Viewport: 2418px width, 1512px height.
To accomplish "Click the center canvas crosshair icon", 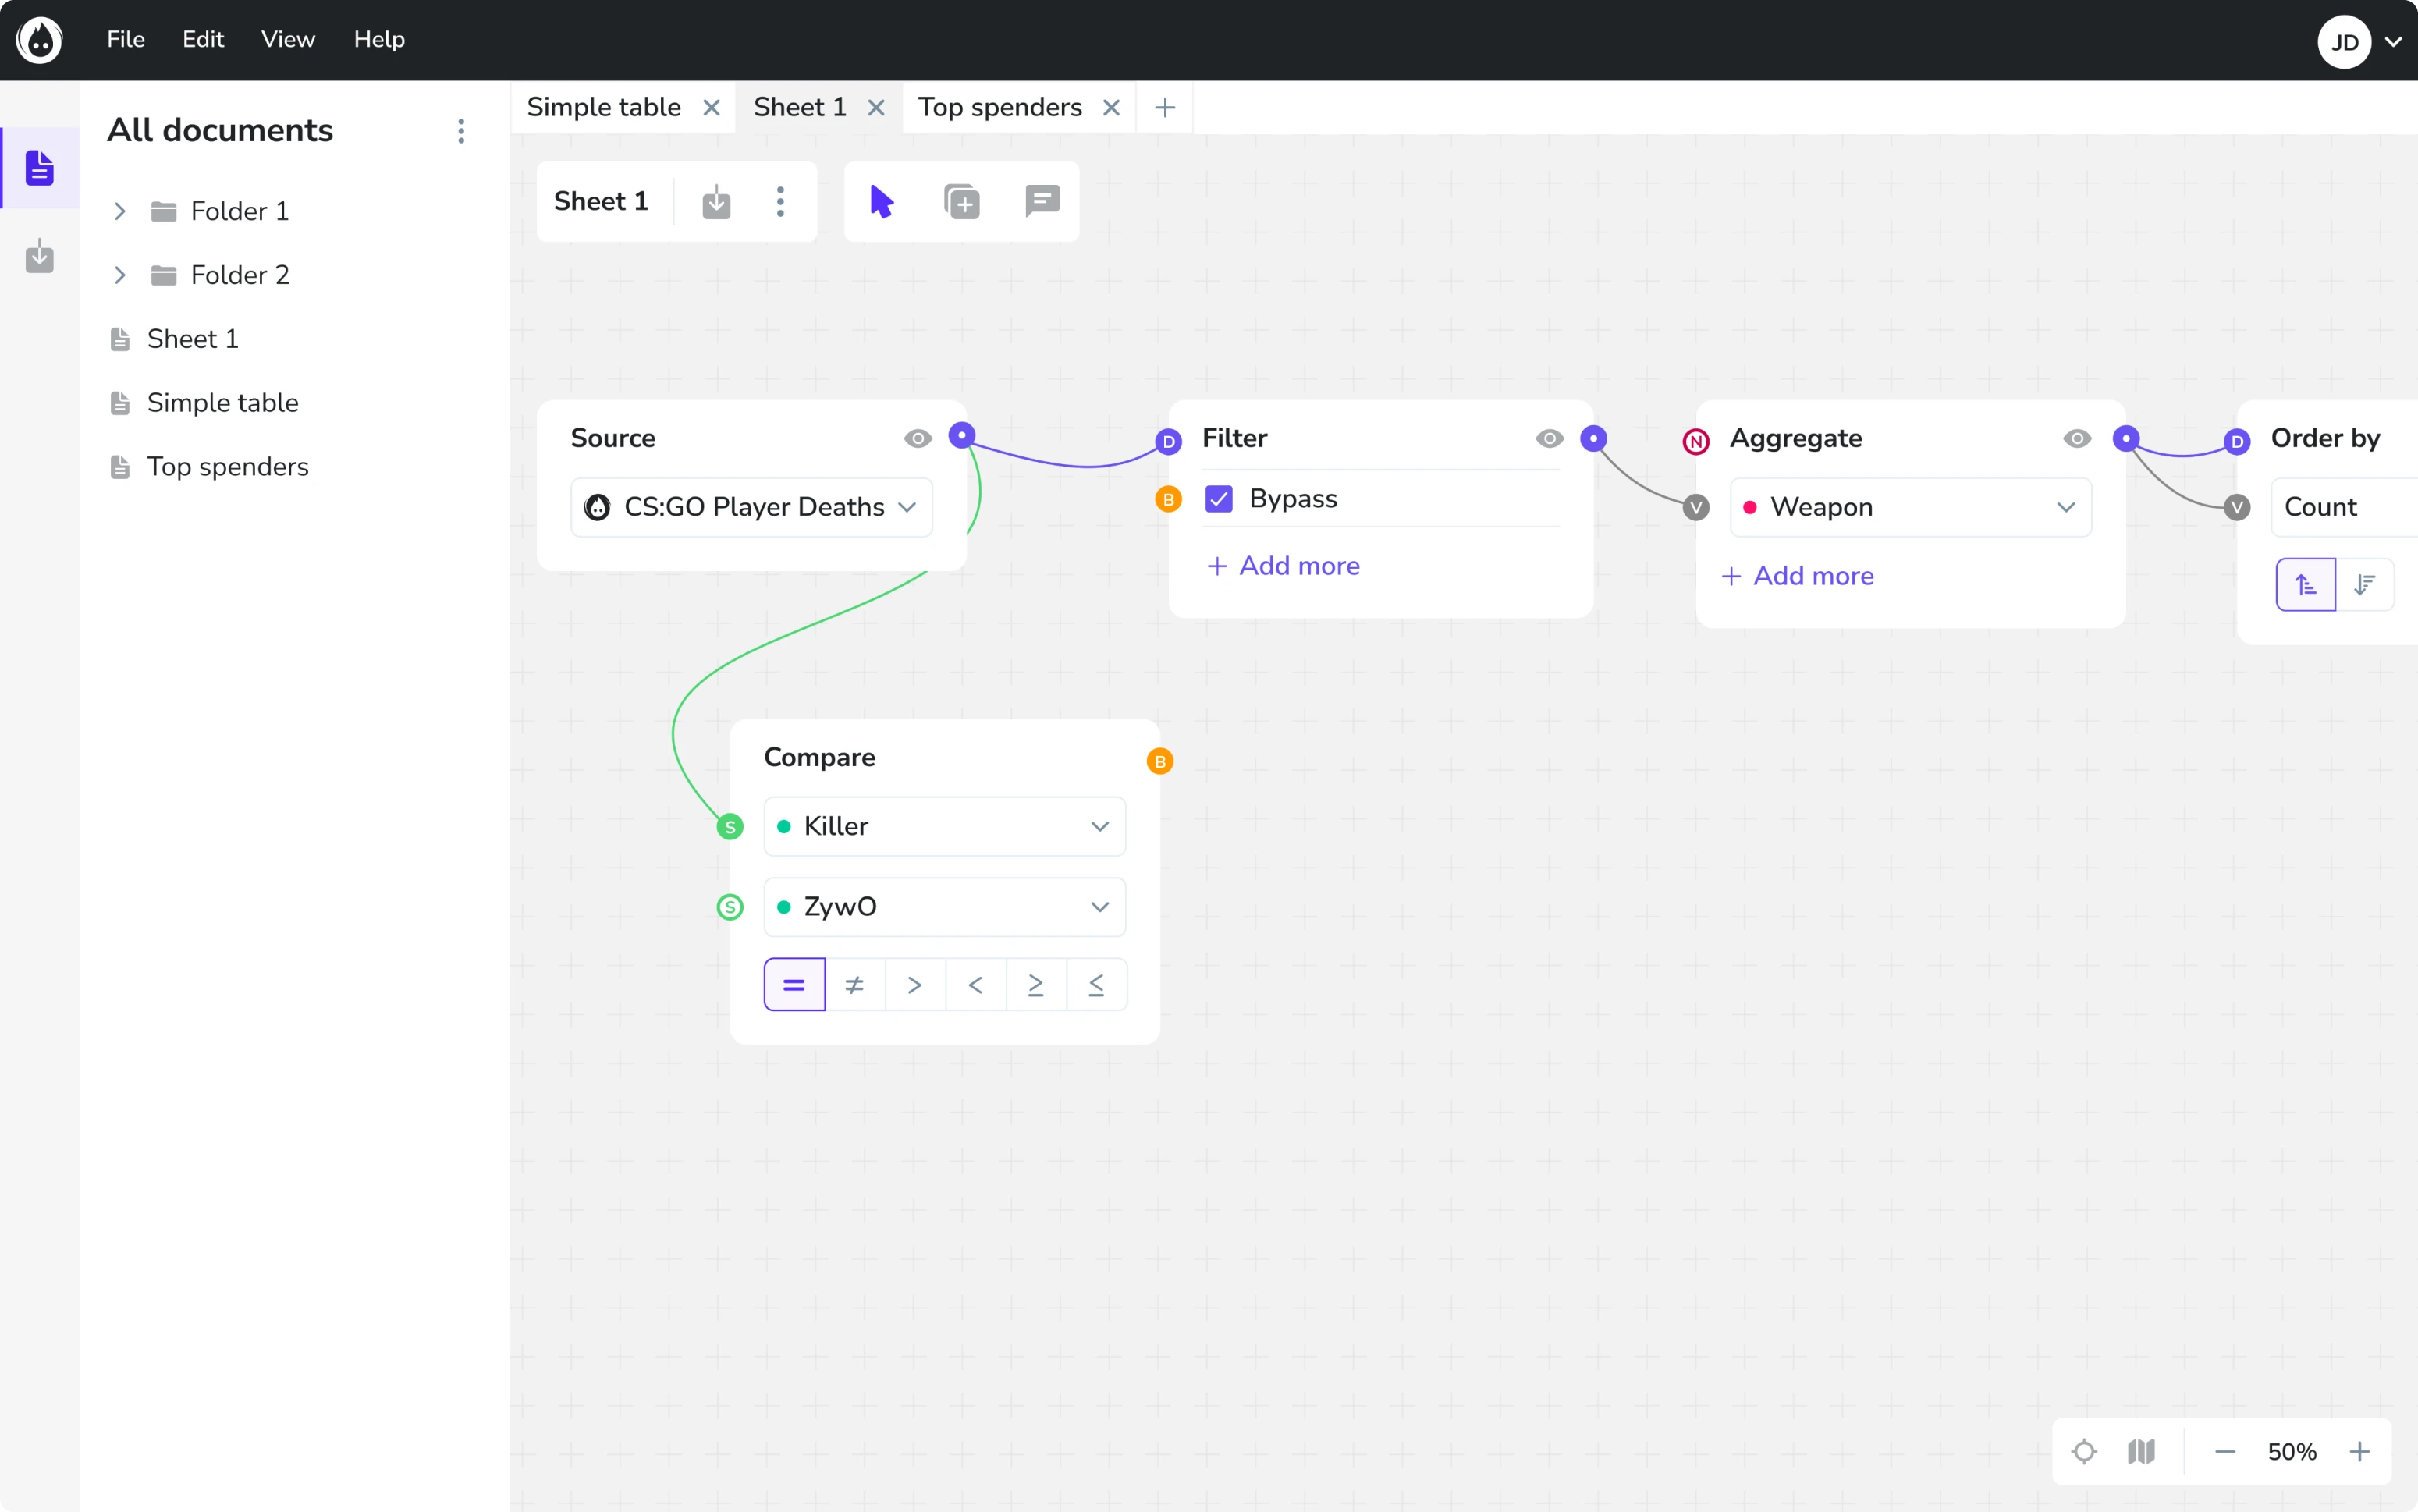I will pos(2084,1451).
